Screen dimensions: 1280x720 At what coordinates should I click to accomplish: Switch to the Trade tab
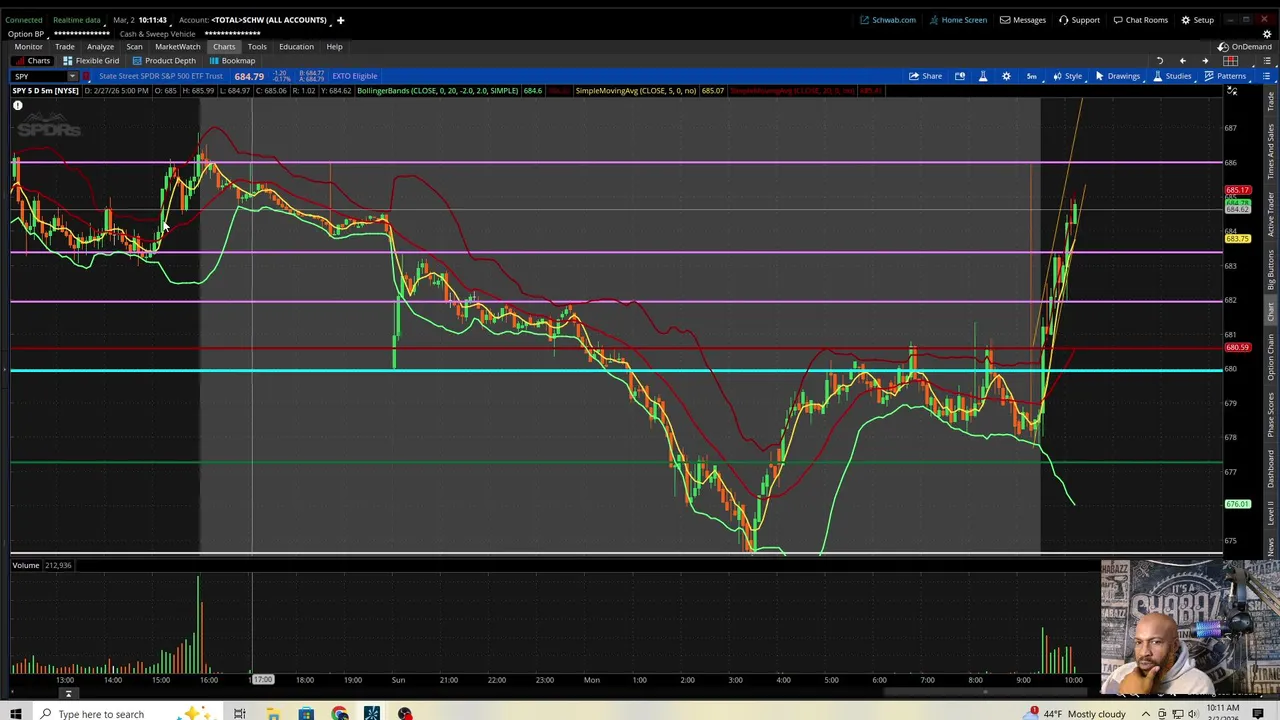point(64,47)
